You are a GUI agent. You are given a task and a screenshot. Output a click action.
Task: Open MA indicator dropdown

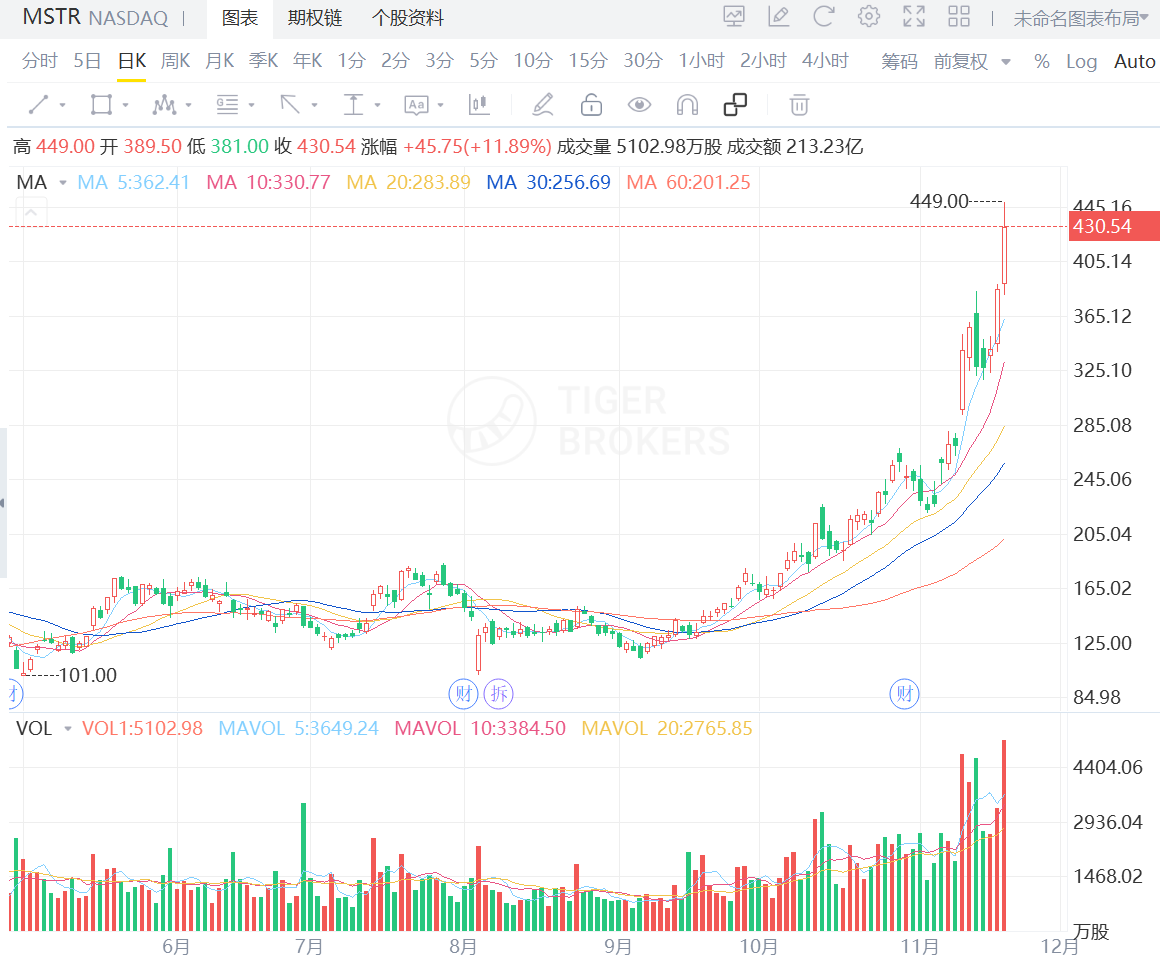pyautogui.click(x=63, y=182)
